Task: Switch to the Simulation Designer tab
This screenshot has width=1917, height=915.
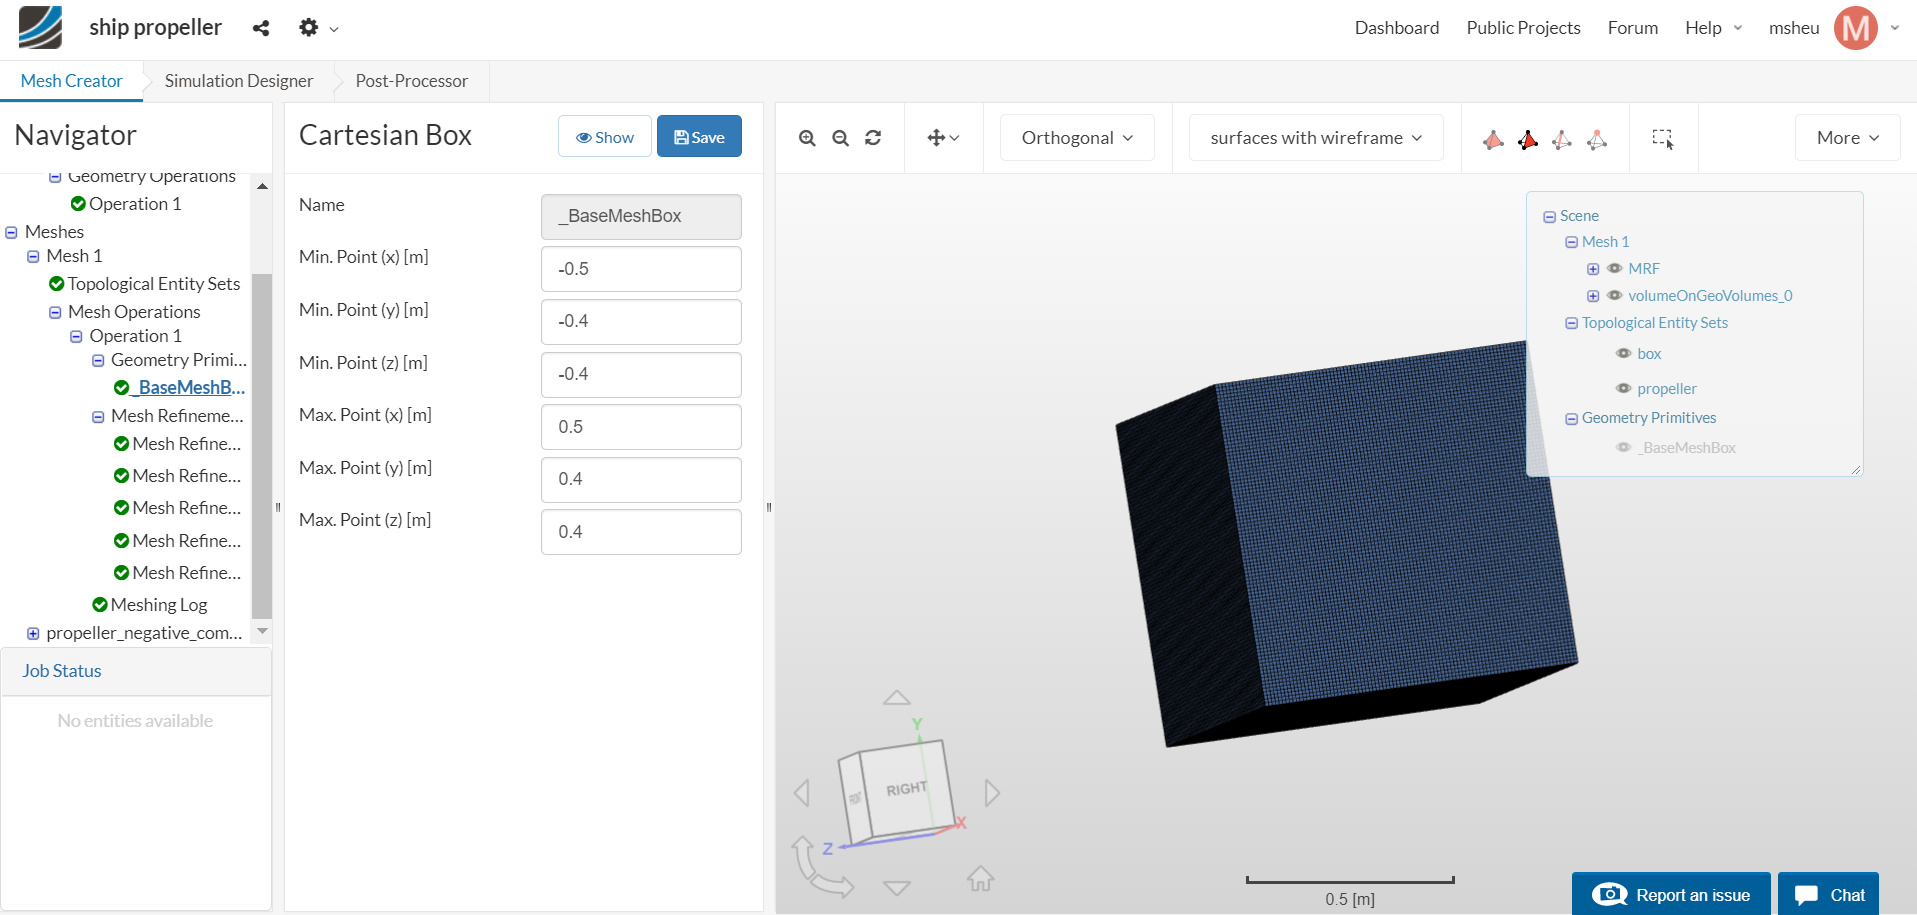Action: pyautogui.click(x=238, y=81)
